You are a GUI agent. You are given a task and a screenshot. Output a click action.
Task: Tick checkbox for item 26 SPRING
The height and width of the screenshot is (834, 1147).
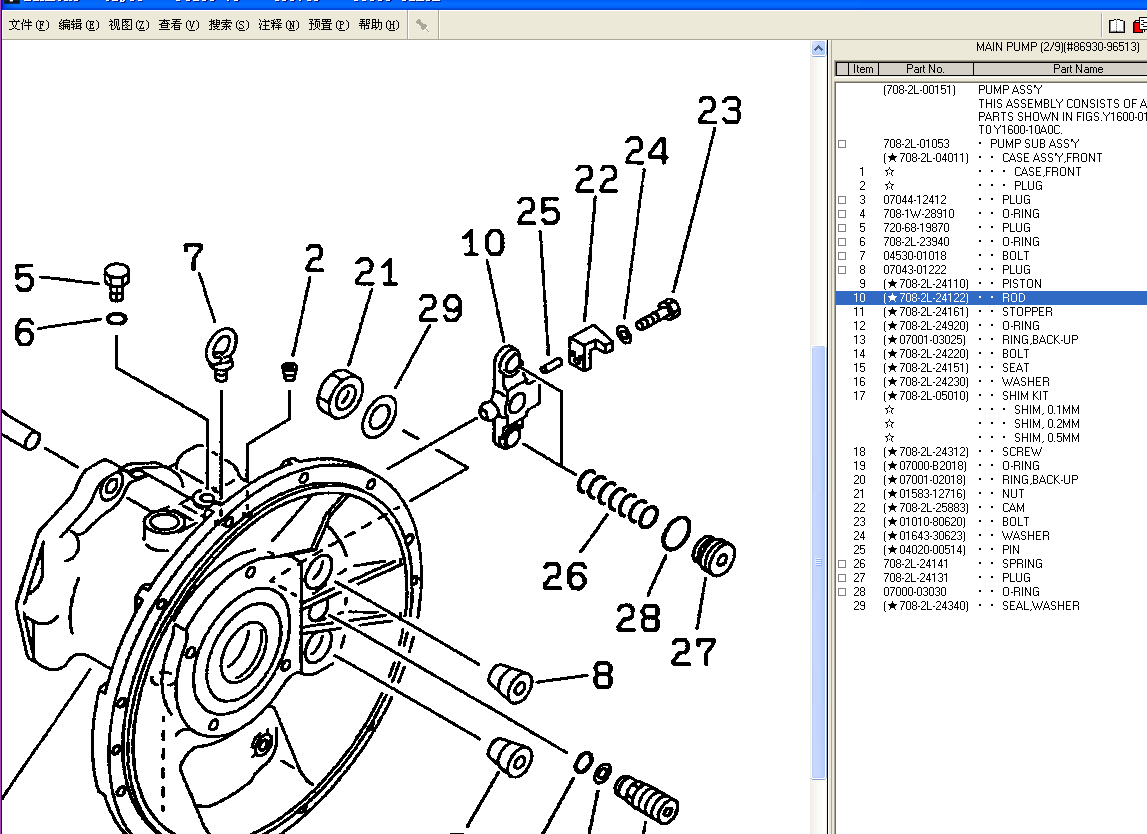click(842, 564)
